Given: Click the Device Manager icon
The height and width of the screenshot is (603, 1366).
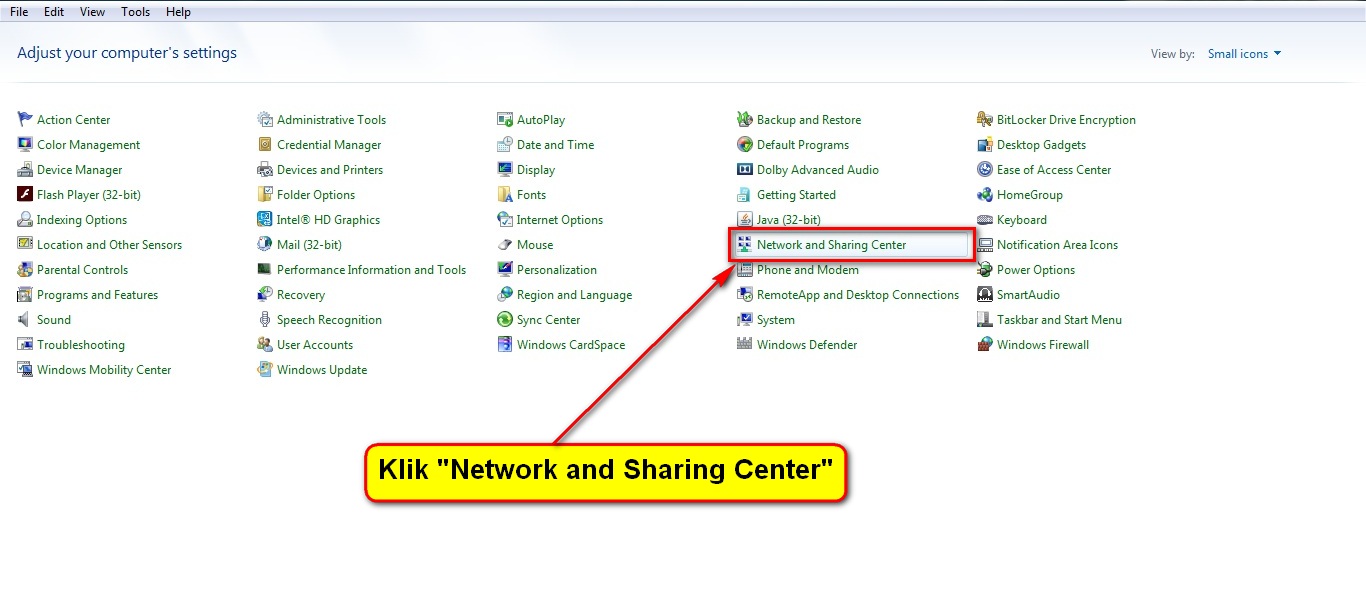Looking at the screenshot, I should click(x=25, y=170).
